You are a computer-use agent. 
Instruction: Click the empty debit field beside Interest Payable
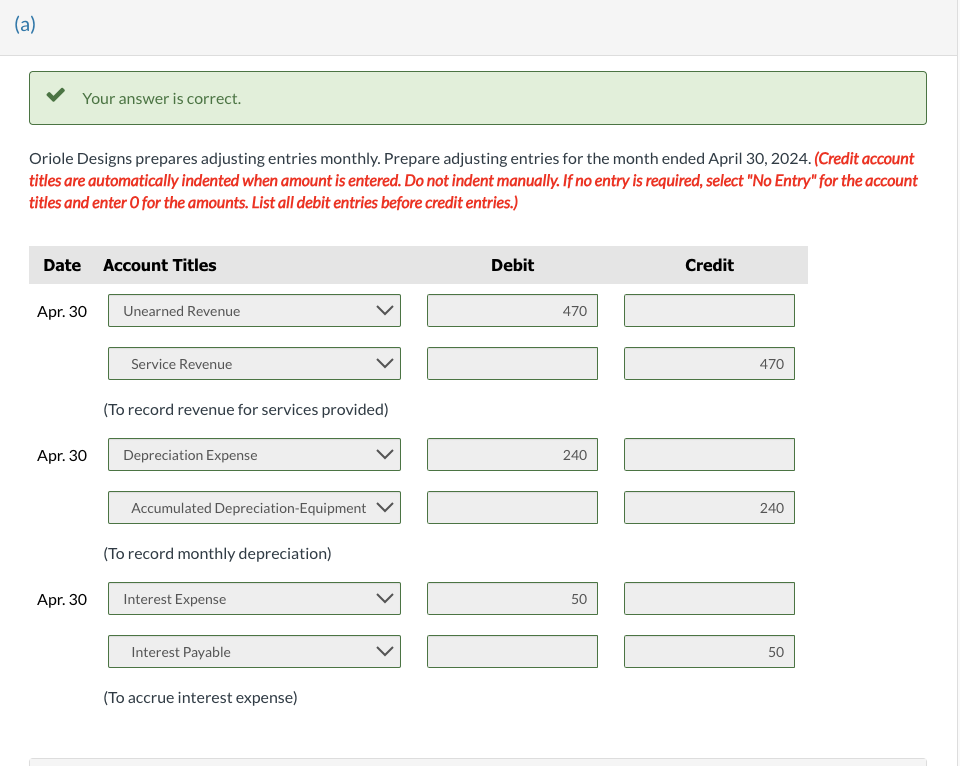512,651
